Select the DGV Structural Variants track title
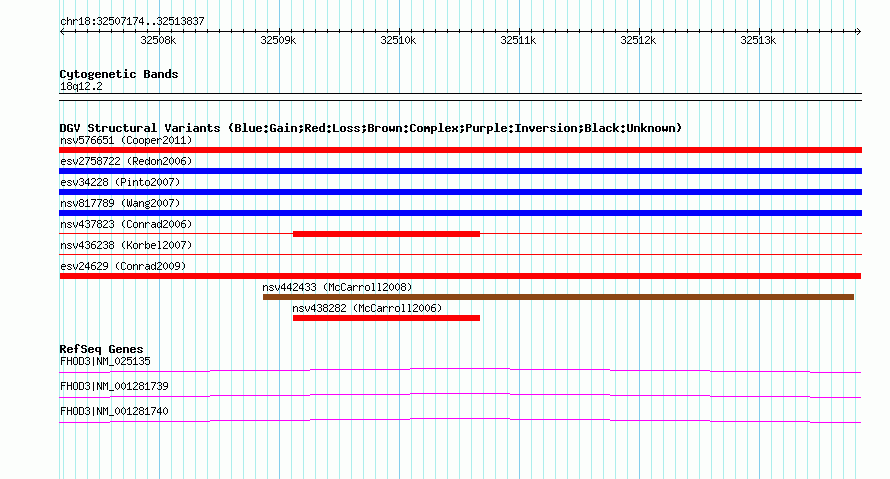Viewport: 890px width, 479px height. [x=370, y=128]
